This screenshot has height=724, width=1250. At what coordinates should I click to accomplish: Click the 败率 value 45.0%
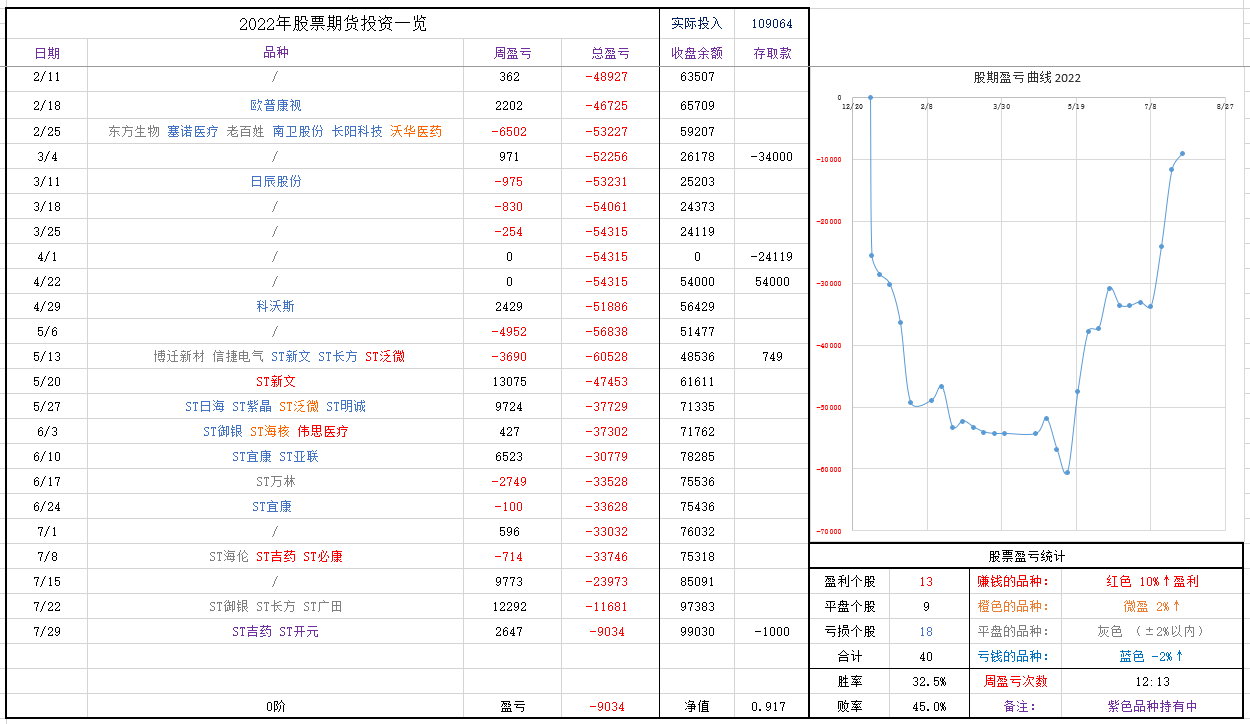[929, 706]
